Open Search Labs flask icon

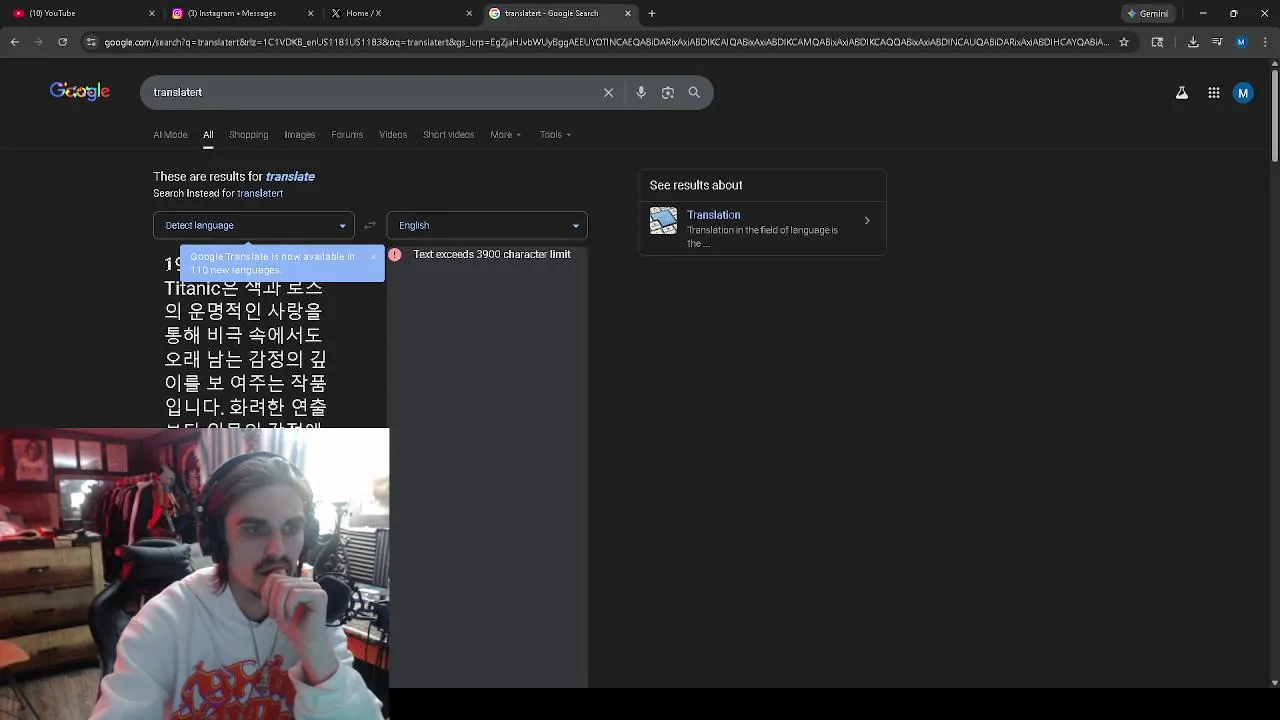(1181, 93)
